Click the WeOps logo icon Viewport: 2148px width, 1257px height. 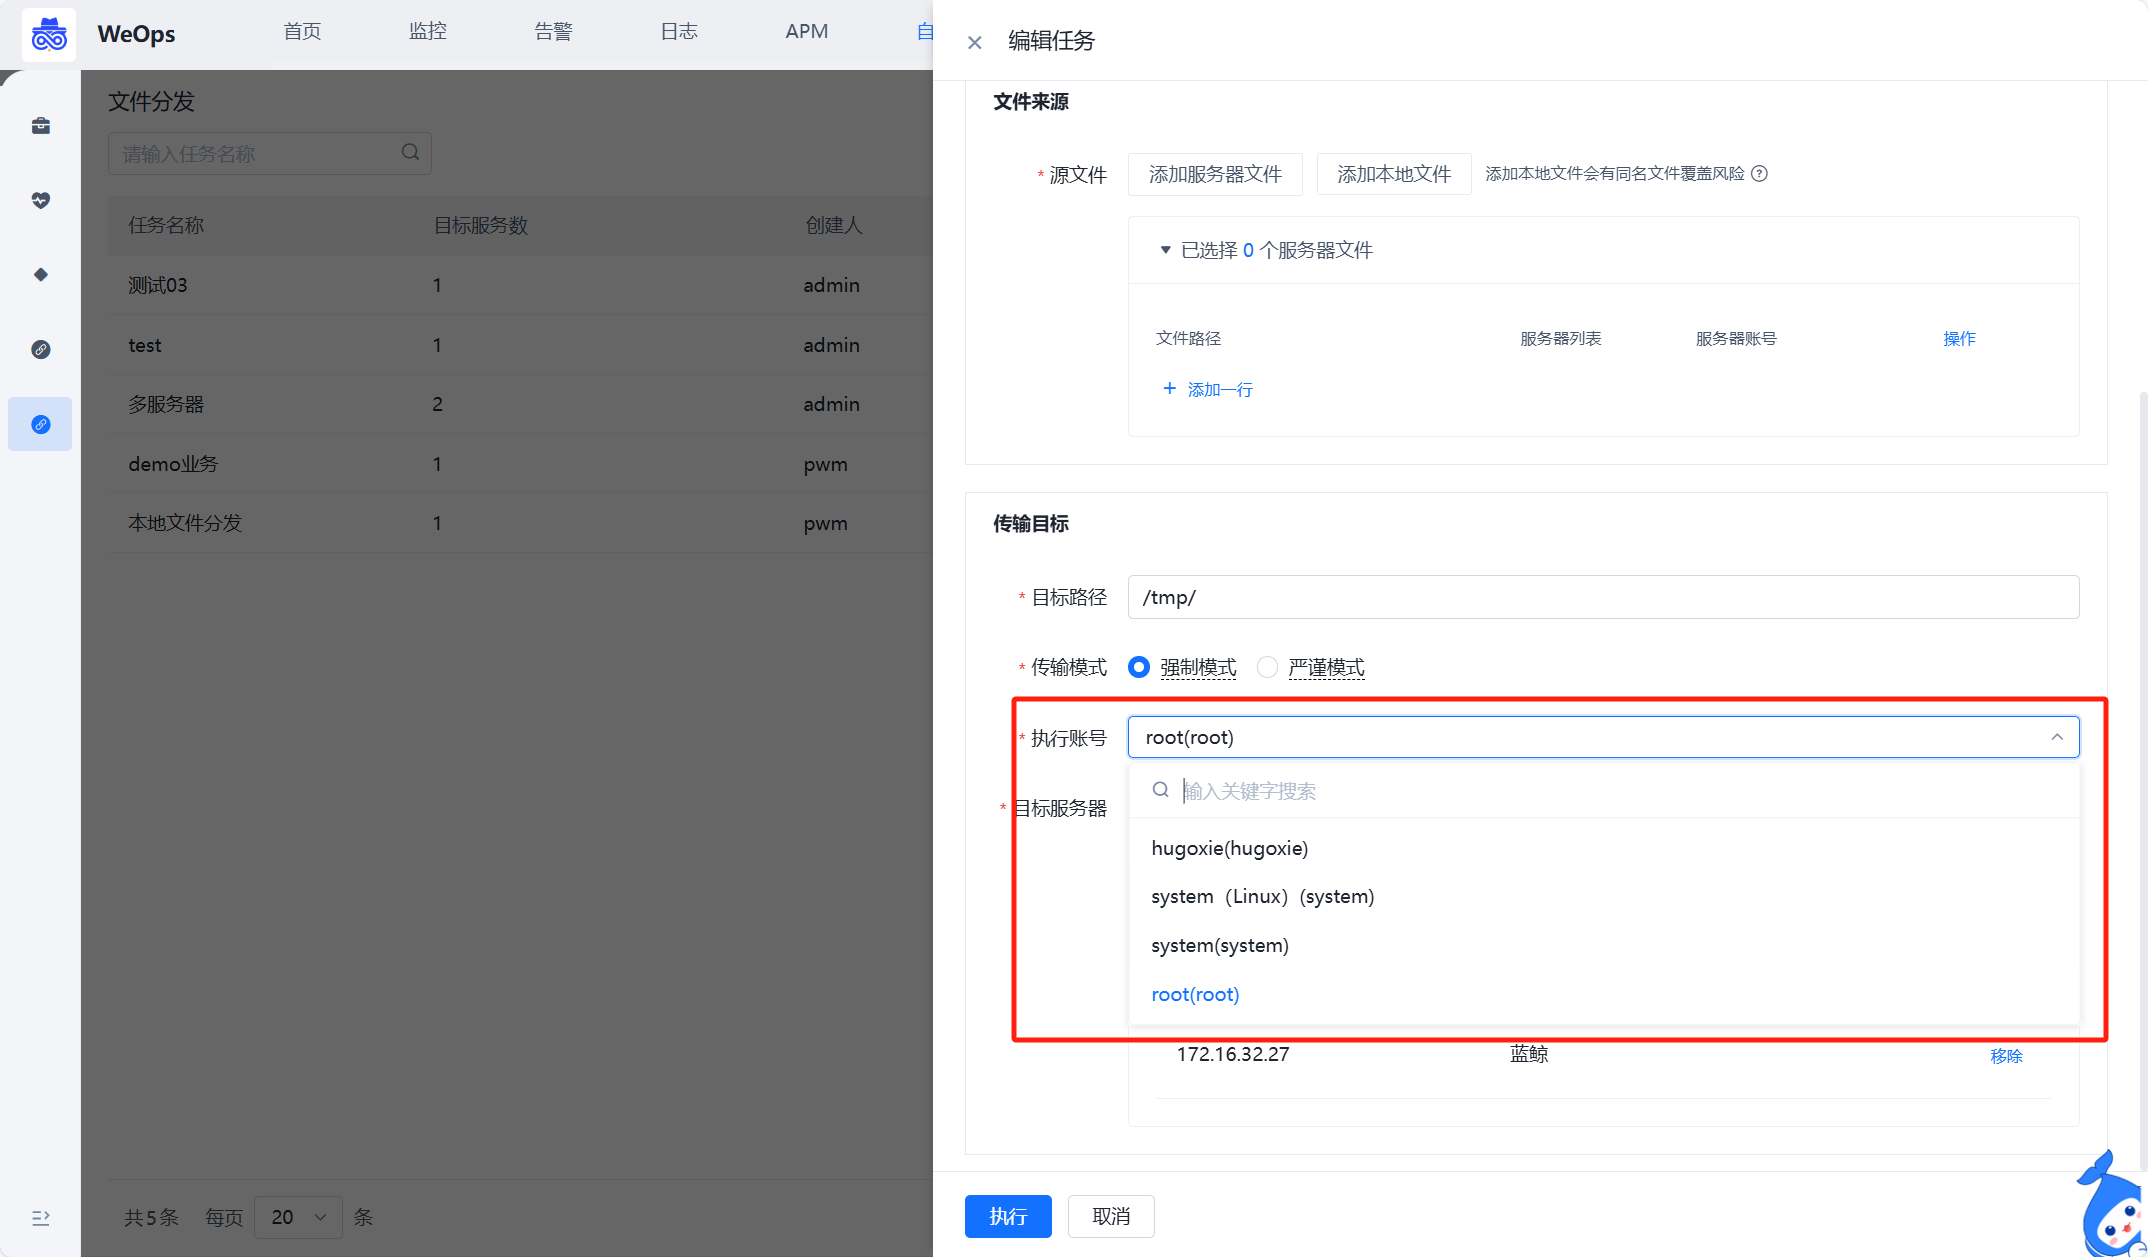[49, 35]
